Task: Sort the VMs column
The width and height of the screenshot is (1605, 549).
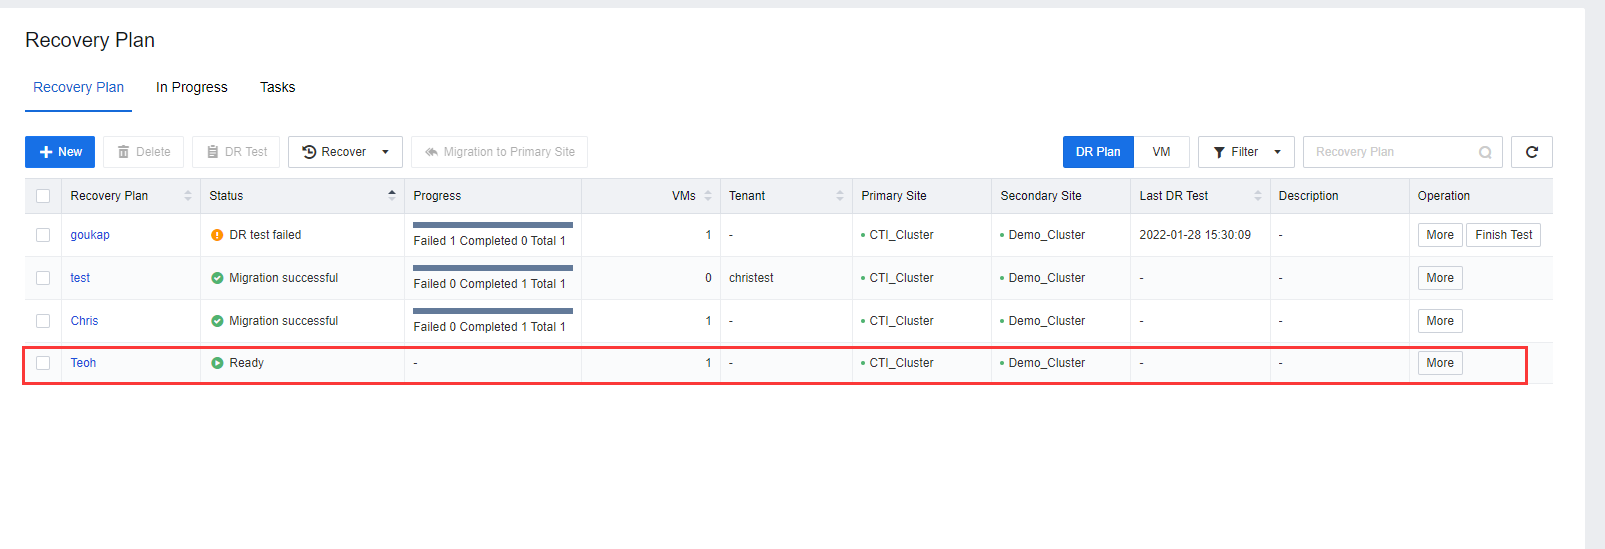Action: click(708, 196)
